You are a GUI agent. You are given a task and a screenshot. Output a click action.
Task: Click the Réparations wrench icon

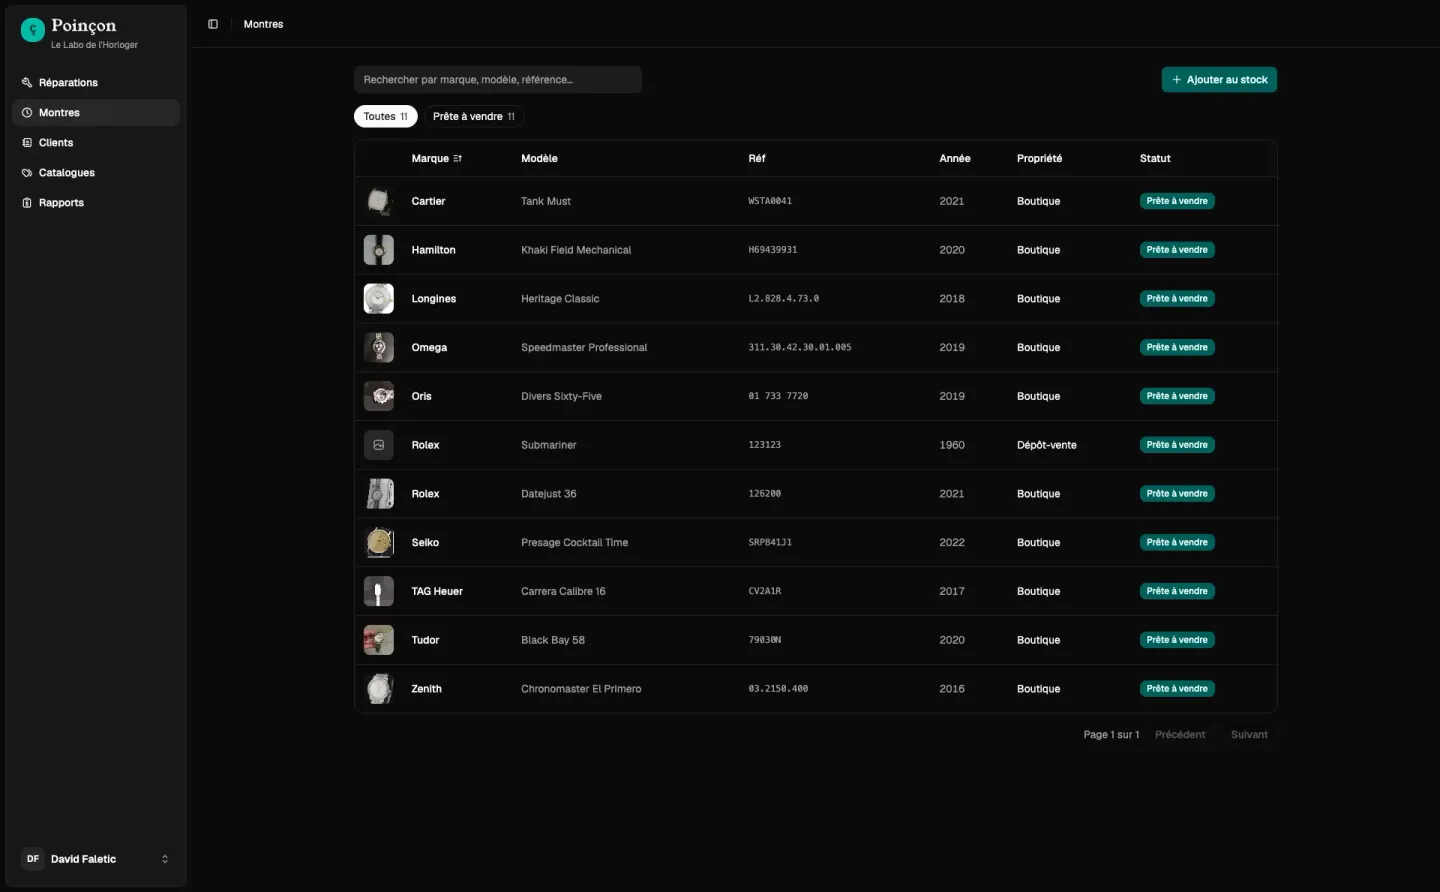pyautogui.click(x=27, y=83)
